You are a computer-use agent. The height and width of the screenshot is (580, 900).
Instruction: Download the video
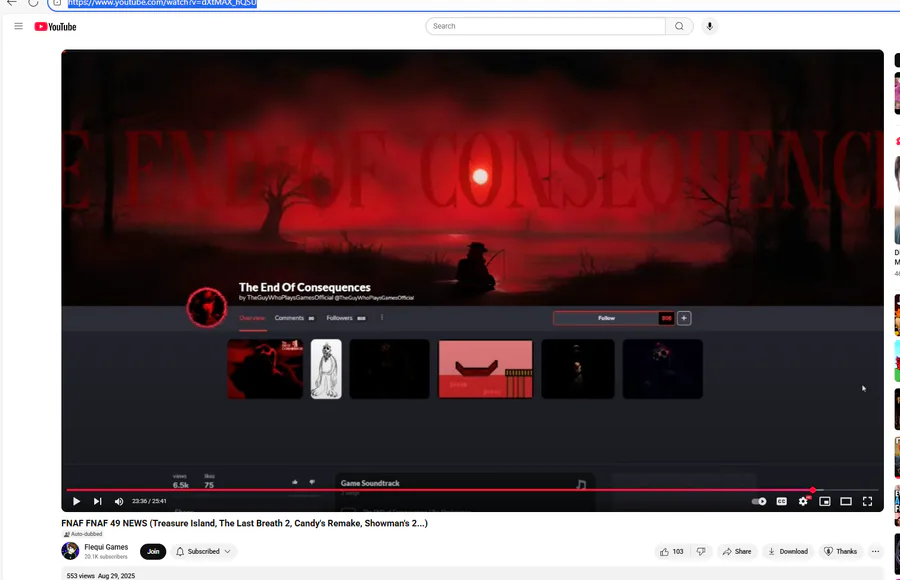(788, 551)
